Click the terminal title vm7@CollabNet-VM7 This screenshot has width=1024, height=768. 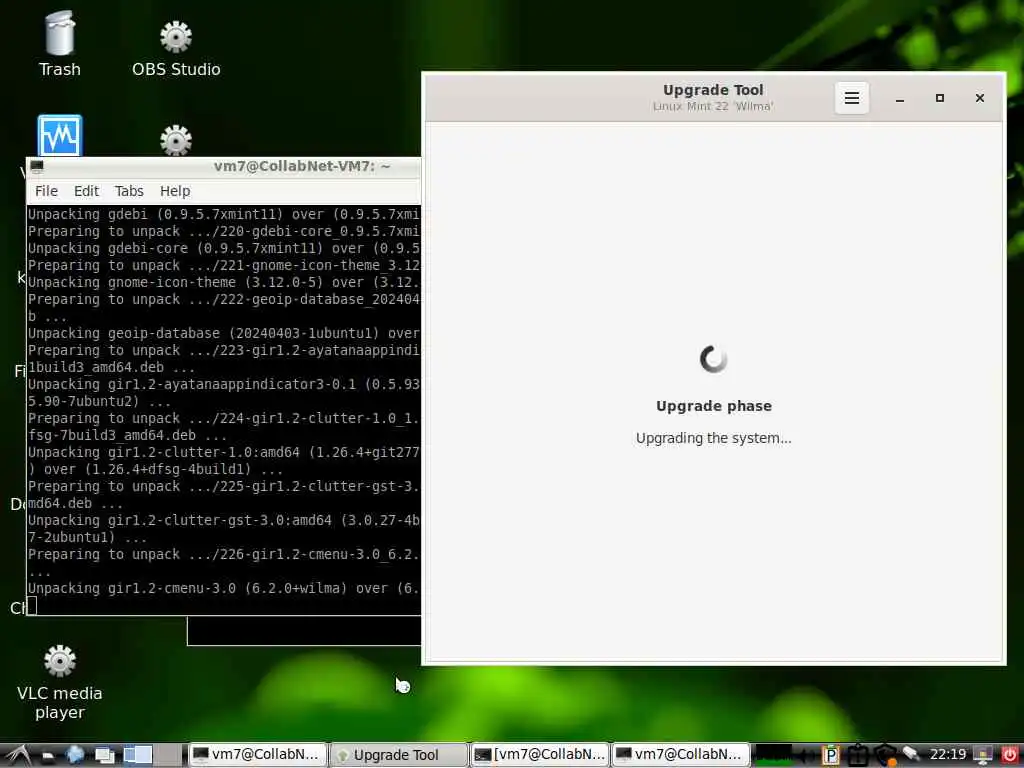302,166
